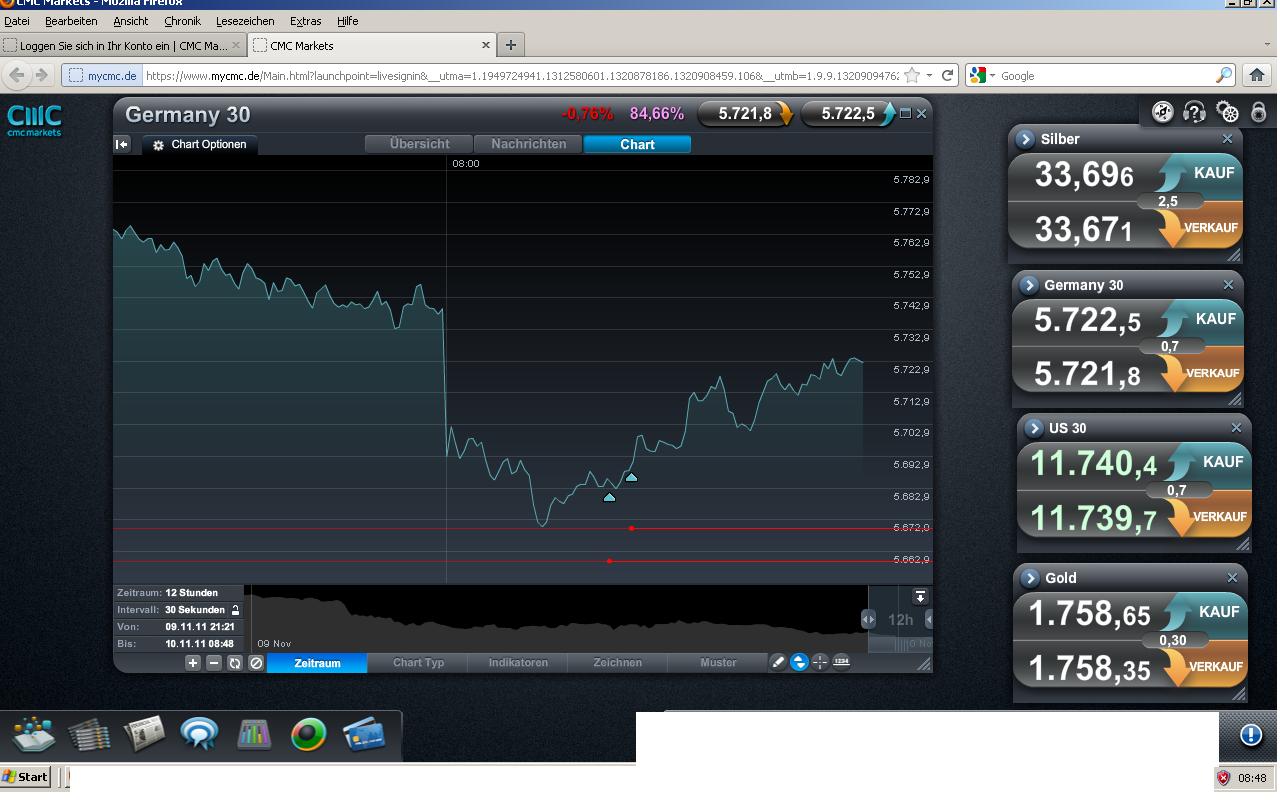Open the Muster tab
Image resolution: width=1280 pixels, height=800 pixels.
[718, 663]
